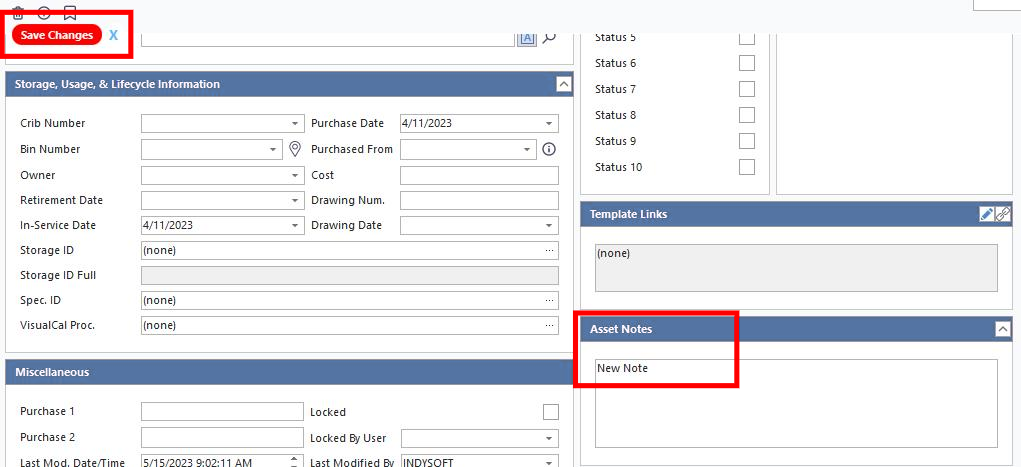This screenshot has width=1021, height=467.
Task: Enable the Status 7 checkbox
Action: coord(747,89)
